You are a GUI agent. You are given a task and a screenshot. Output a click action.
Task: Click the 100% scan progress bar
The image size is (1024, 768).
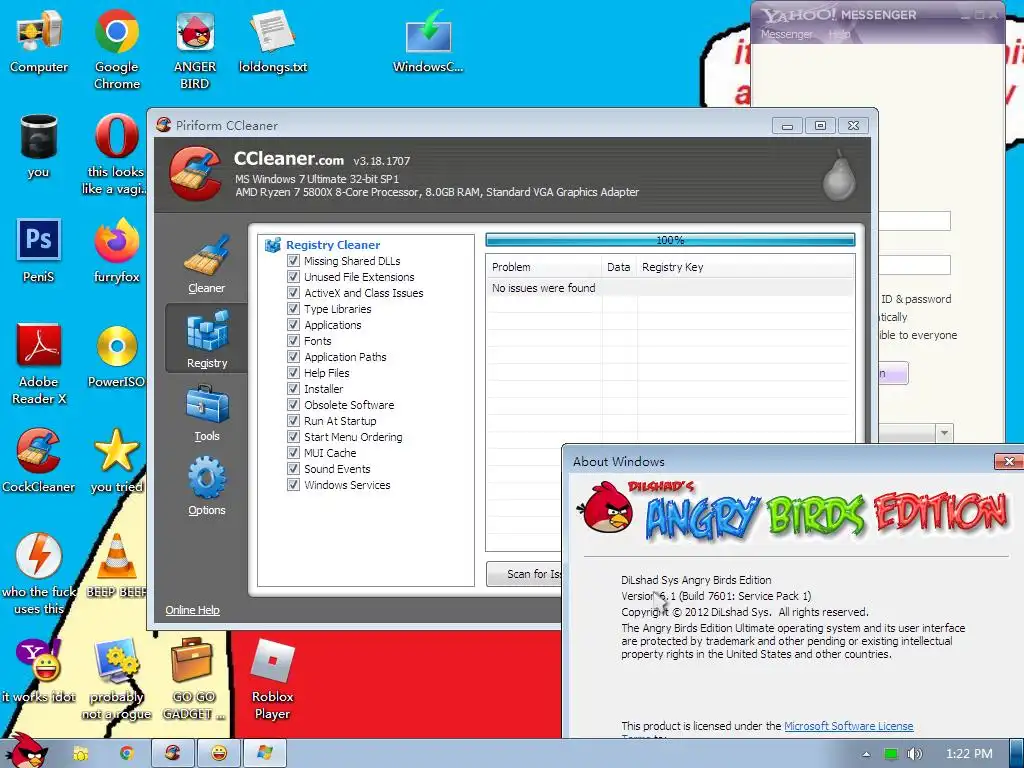[x=670, y=240]
